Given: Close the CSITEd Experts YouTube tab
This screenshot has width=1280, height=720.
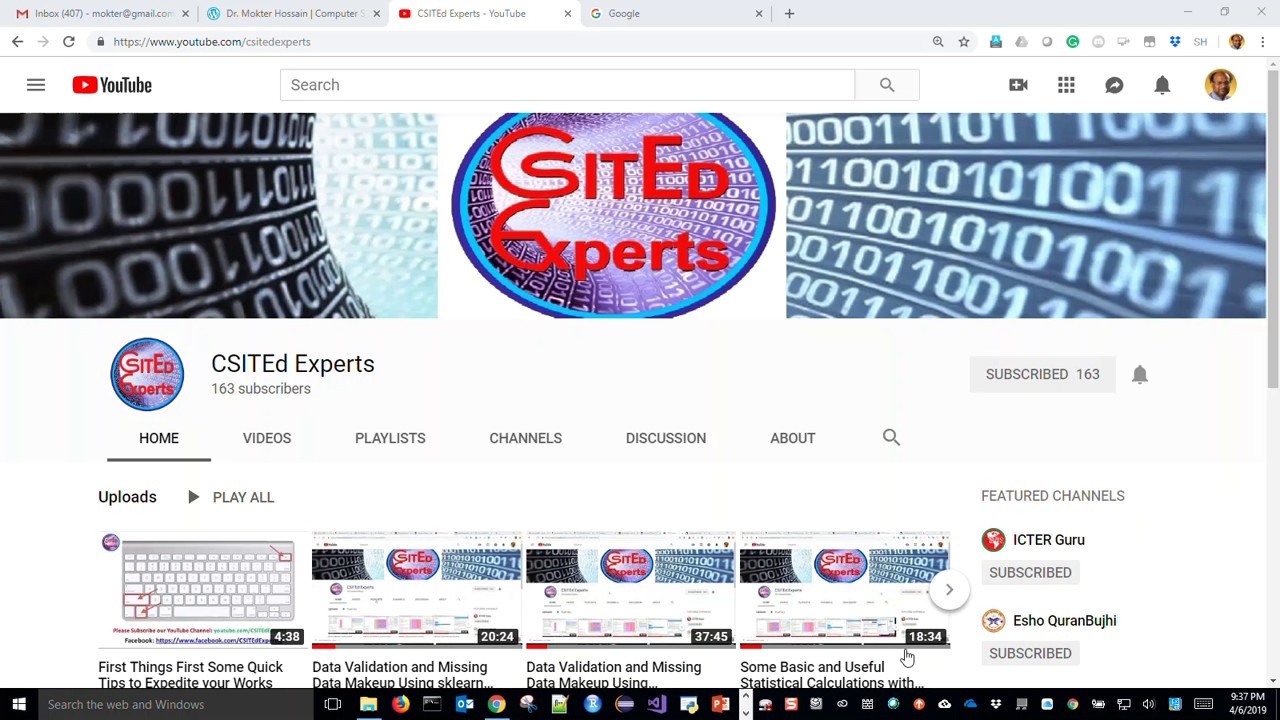Looking at the screenshot, I should 568,13.
